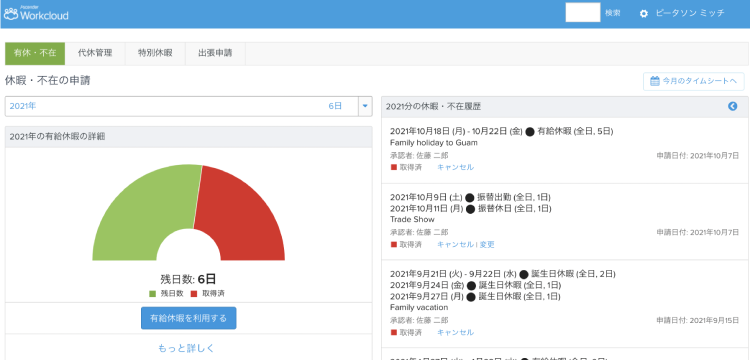The height and width of the screenshot is (360, 750).
Task: Expand the 2021年 year dropdown arrow
Action: [365, 106]
